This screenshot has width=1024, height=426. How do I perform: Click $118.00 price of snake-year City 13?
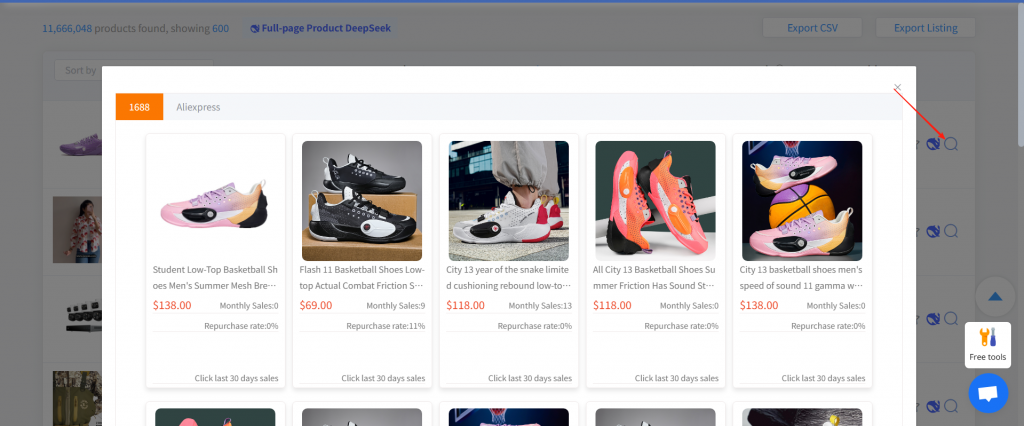(466, 305)
